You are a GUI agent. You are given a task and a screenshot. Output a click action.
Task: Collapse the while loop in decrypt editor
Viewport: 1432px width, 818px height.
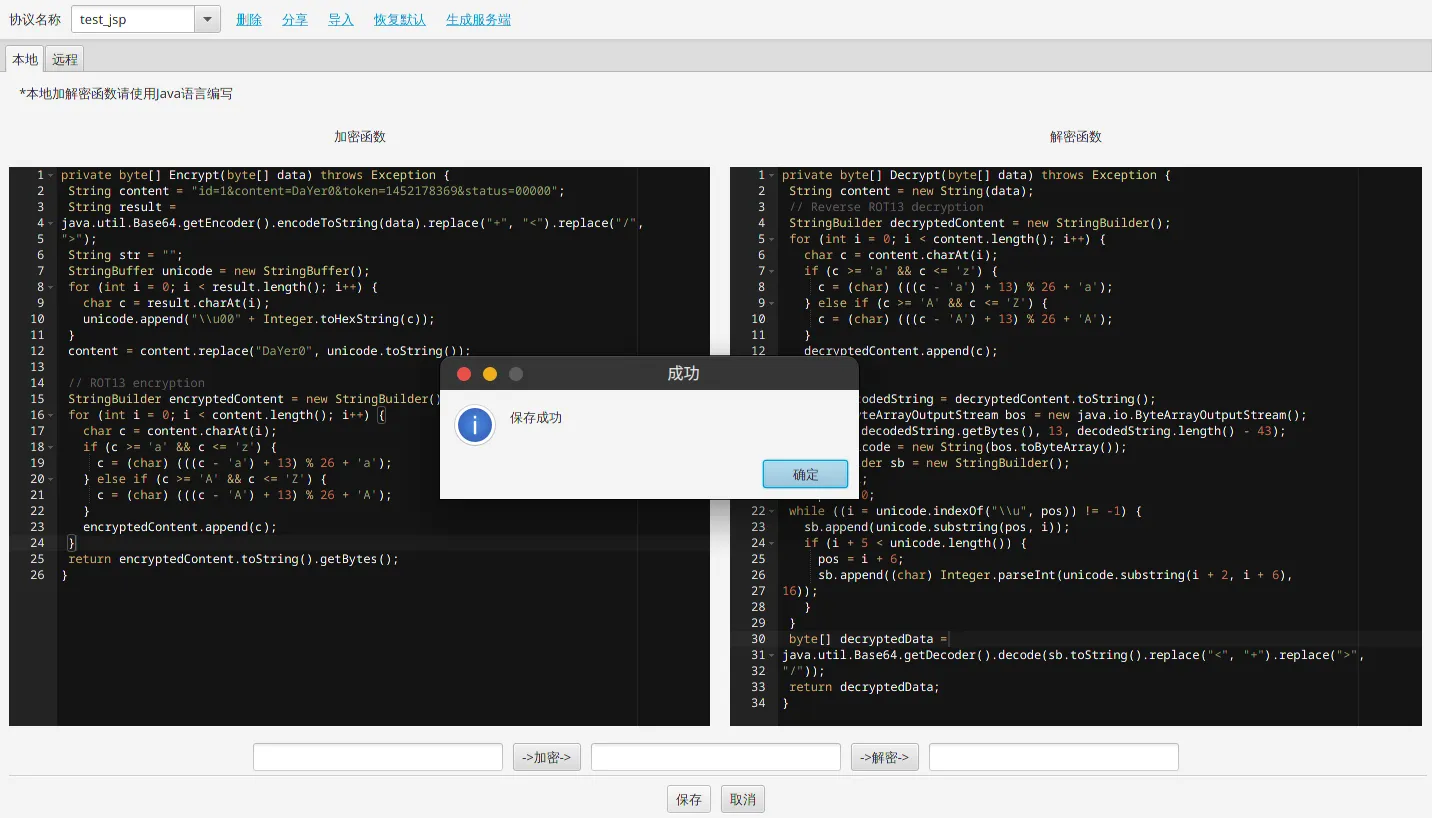[772, 511]
